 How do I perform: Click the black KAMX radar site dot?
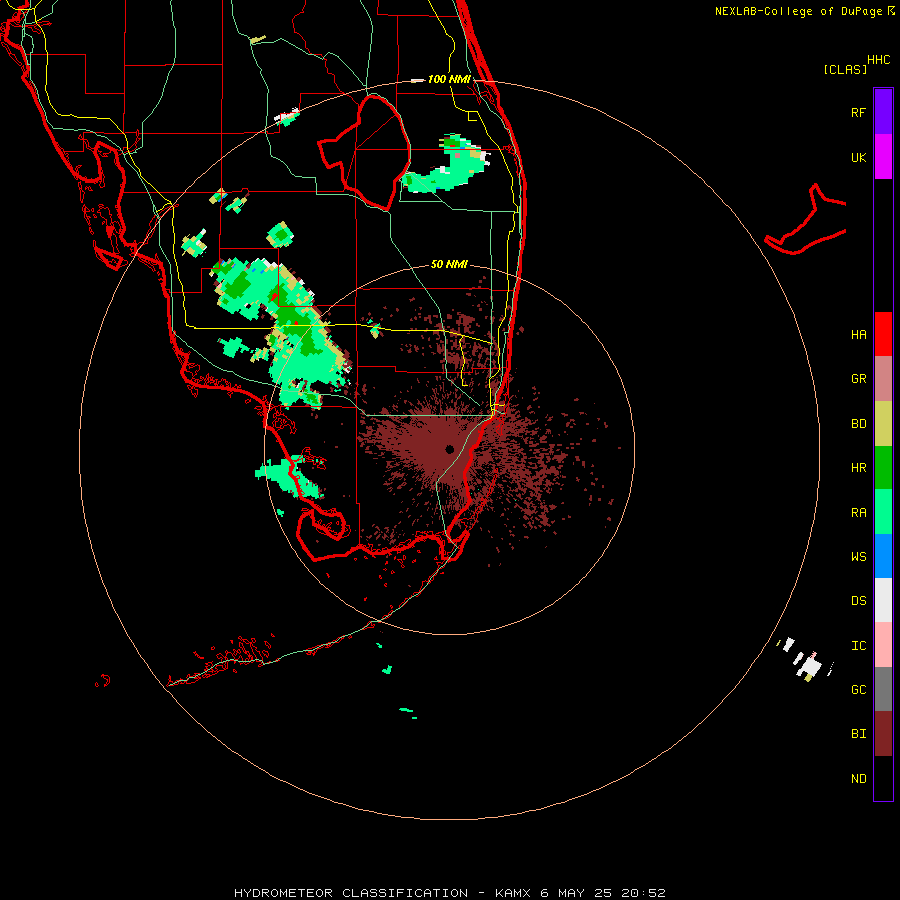449,449
